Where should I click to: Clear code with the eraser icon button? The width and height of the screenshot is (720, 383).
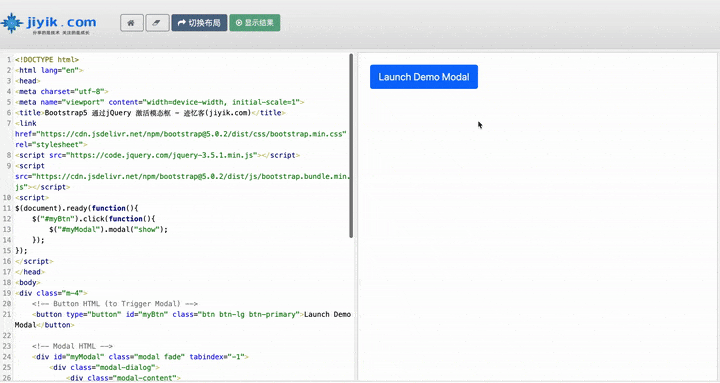click(x=157, y=23)
